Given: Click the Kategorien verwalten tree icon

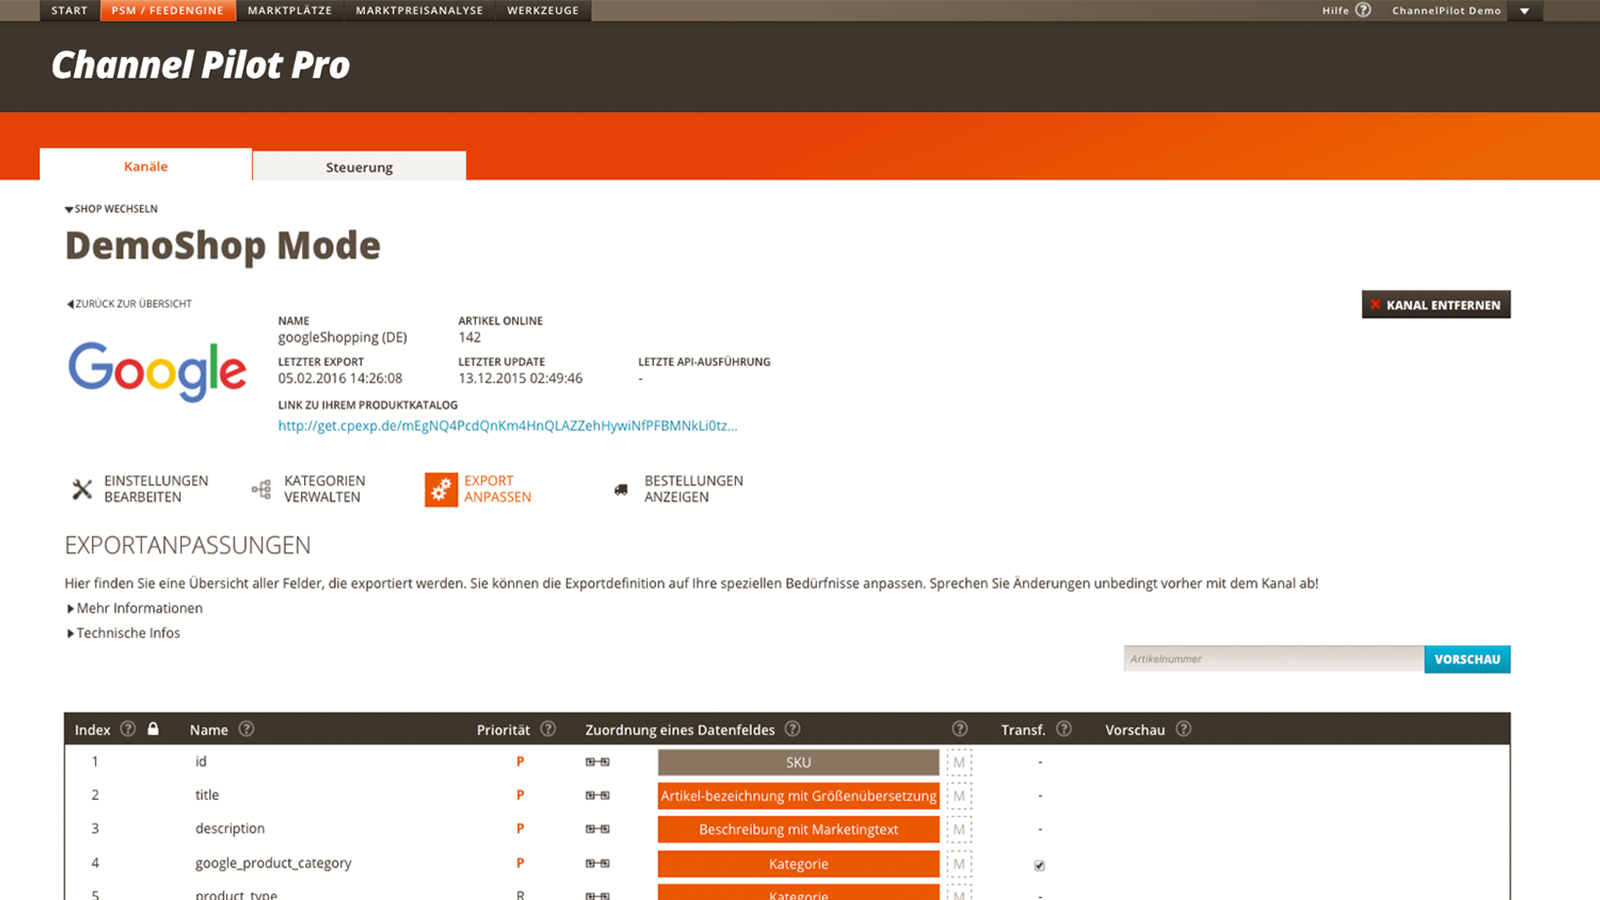Looking at the screenshot, I should click(261, 489).
